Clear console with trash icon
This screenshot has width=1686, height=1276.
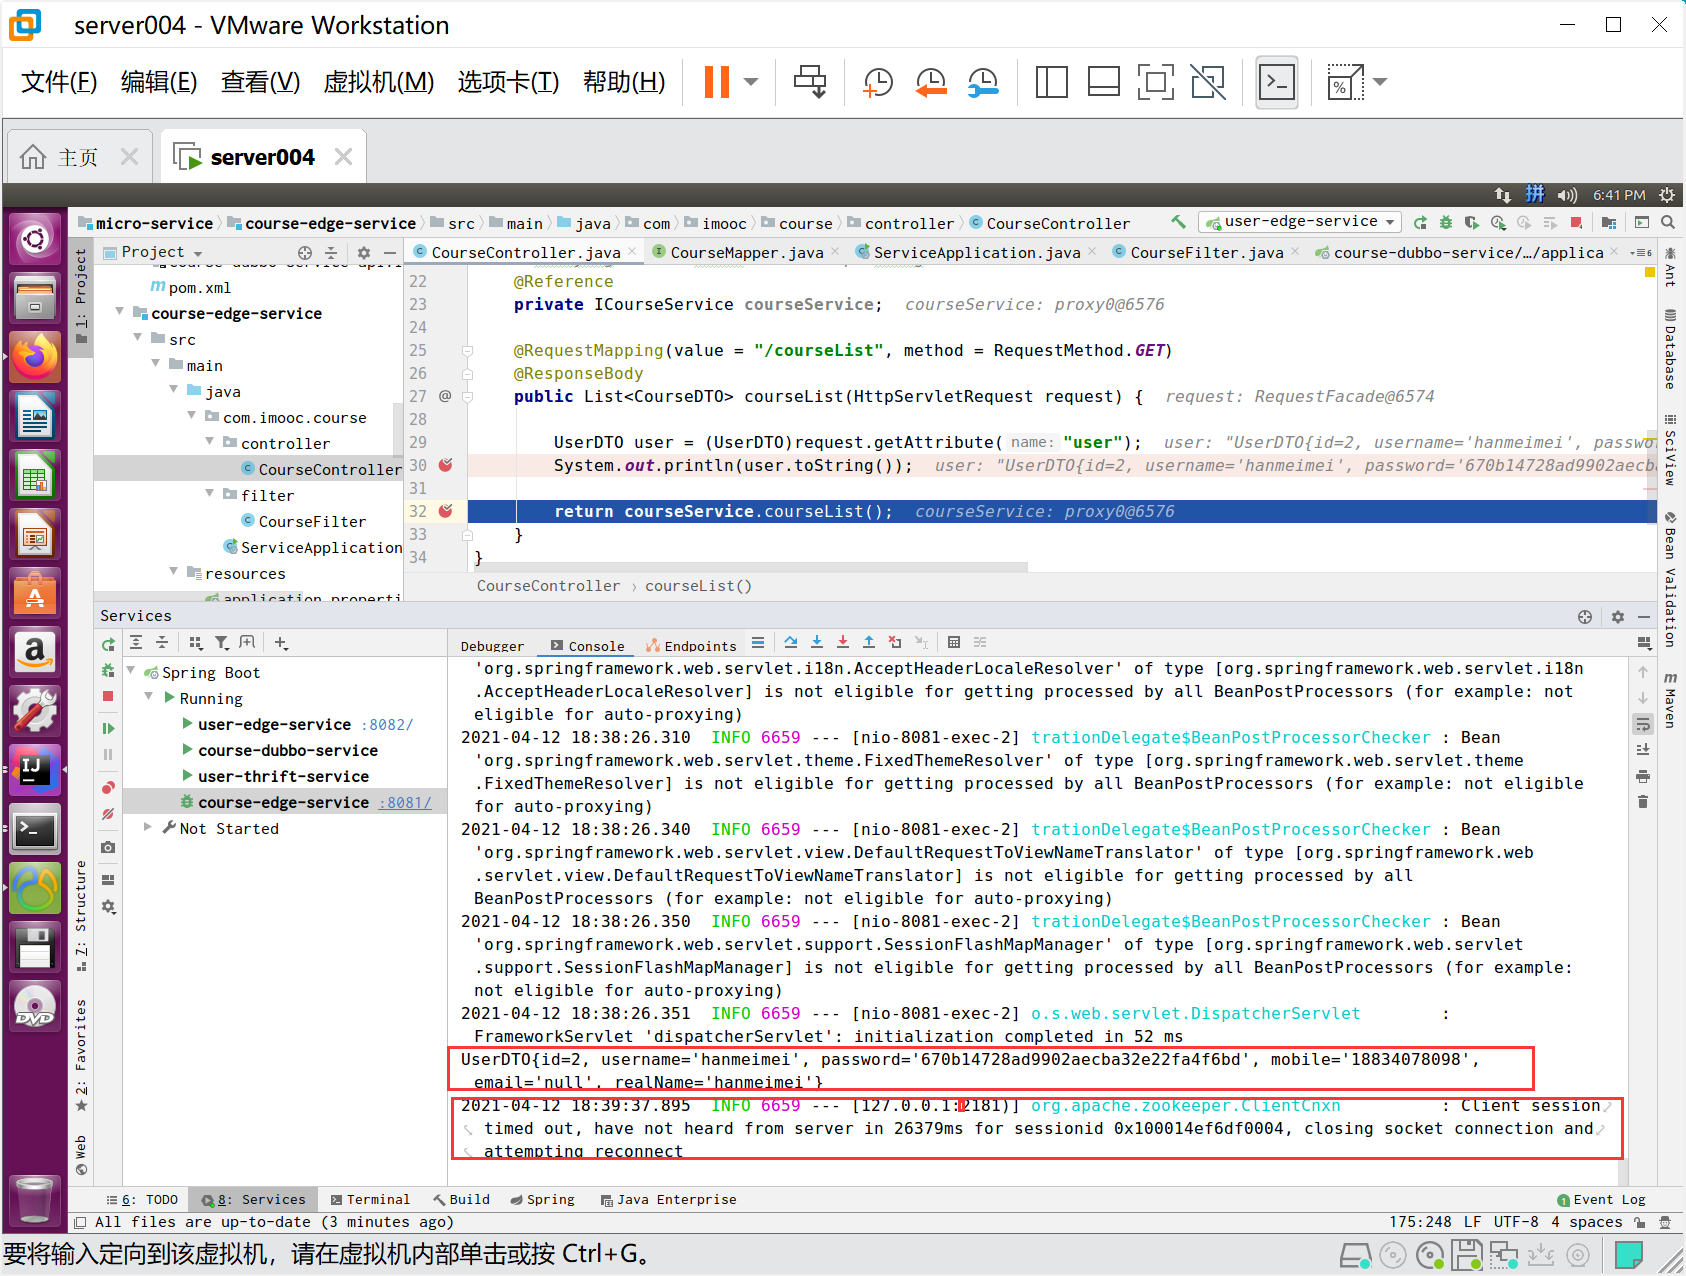1642,802
